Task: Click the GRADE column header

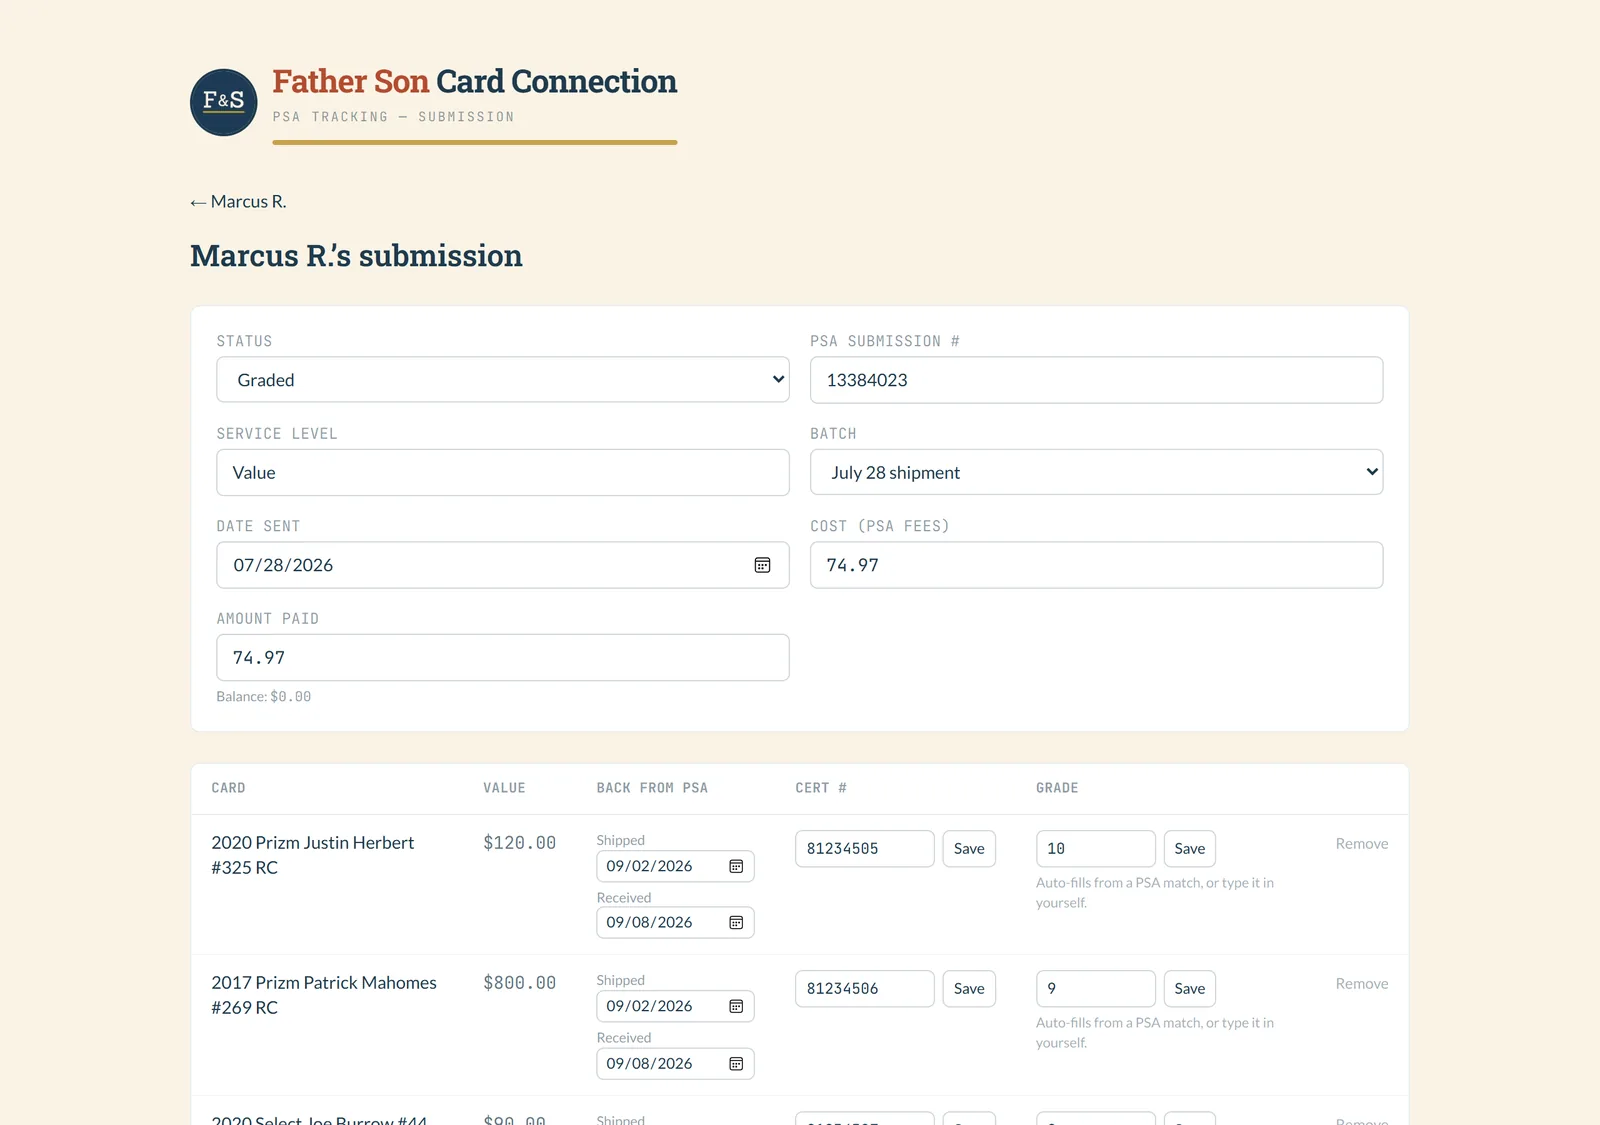Action: point(1057,788)
